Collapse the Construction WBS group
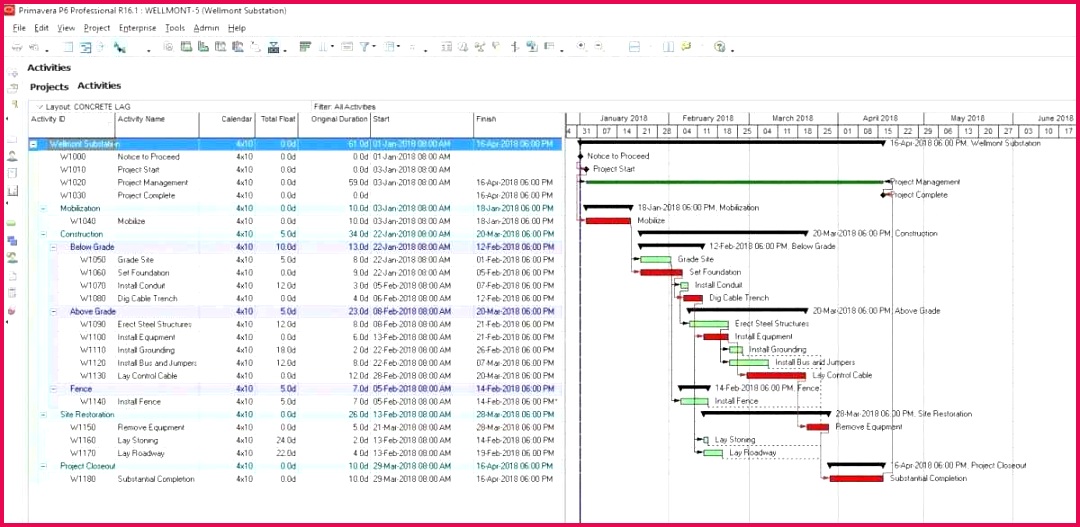Image resolution: width=1080 pixels, height=527 pixels. pos(43,234)
